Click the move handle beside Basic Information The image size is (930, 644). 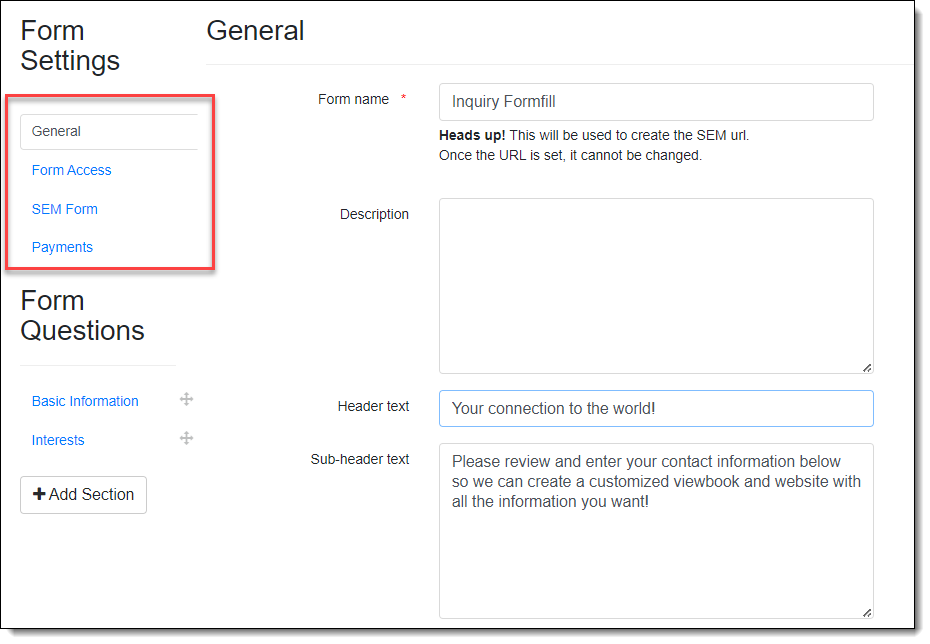(186, 400)
